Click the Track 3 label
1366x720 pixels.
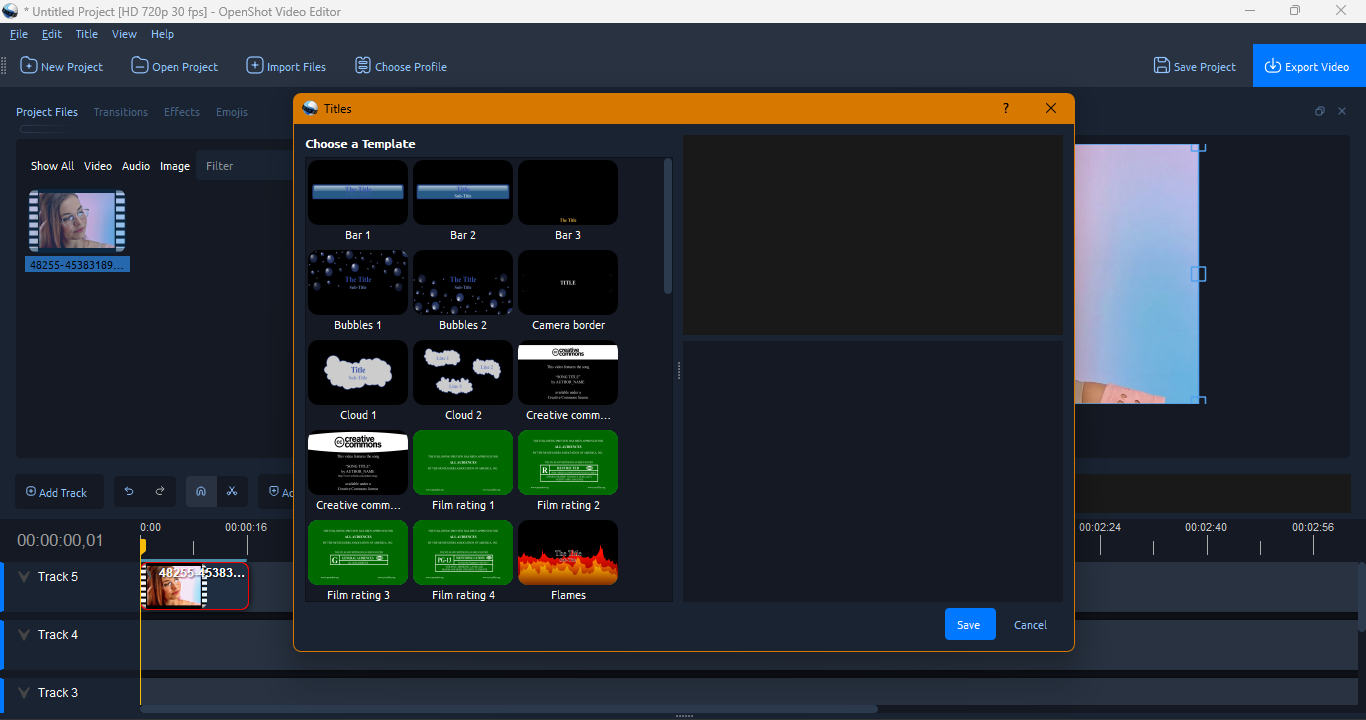click(58, 693)
